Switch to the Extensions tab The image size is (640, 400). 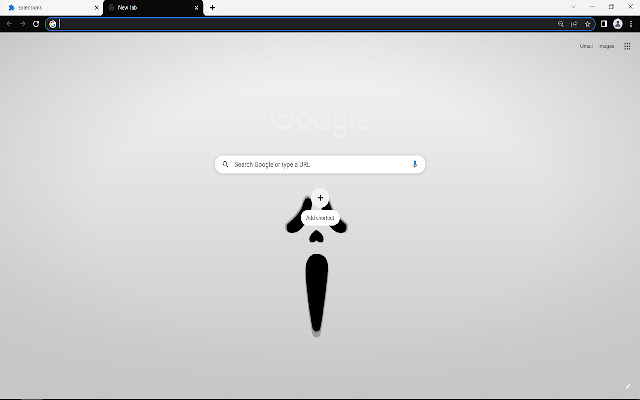click(51, 8)
